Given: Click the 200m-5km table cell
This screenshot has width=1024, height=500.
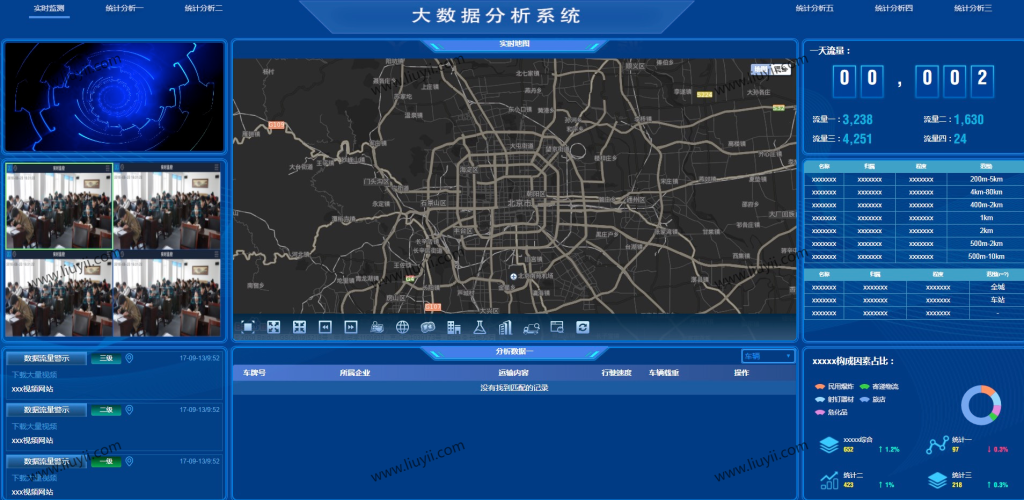Looking at the screenshot, I should point(985,180).
